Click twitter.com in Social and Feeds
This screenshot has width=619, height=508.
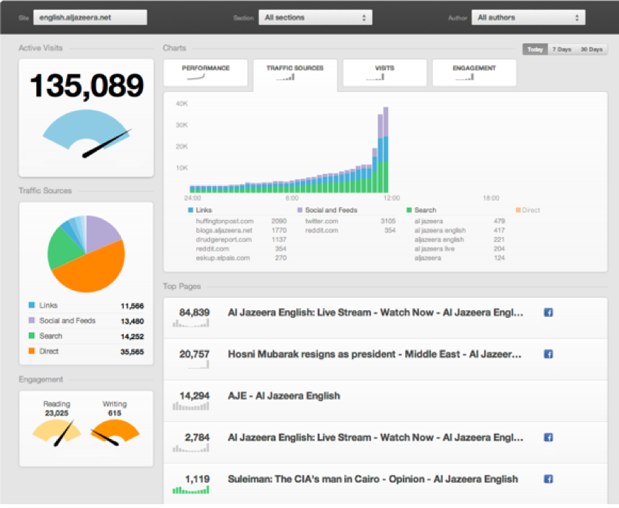[x=322, y=221]
